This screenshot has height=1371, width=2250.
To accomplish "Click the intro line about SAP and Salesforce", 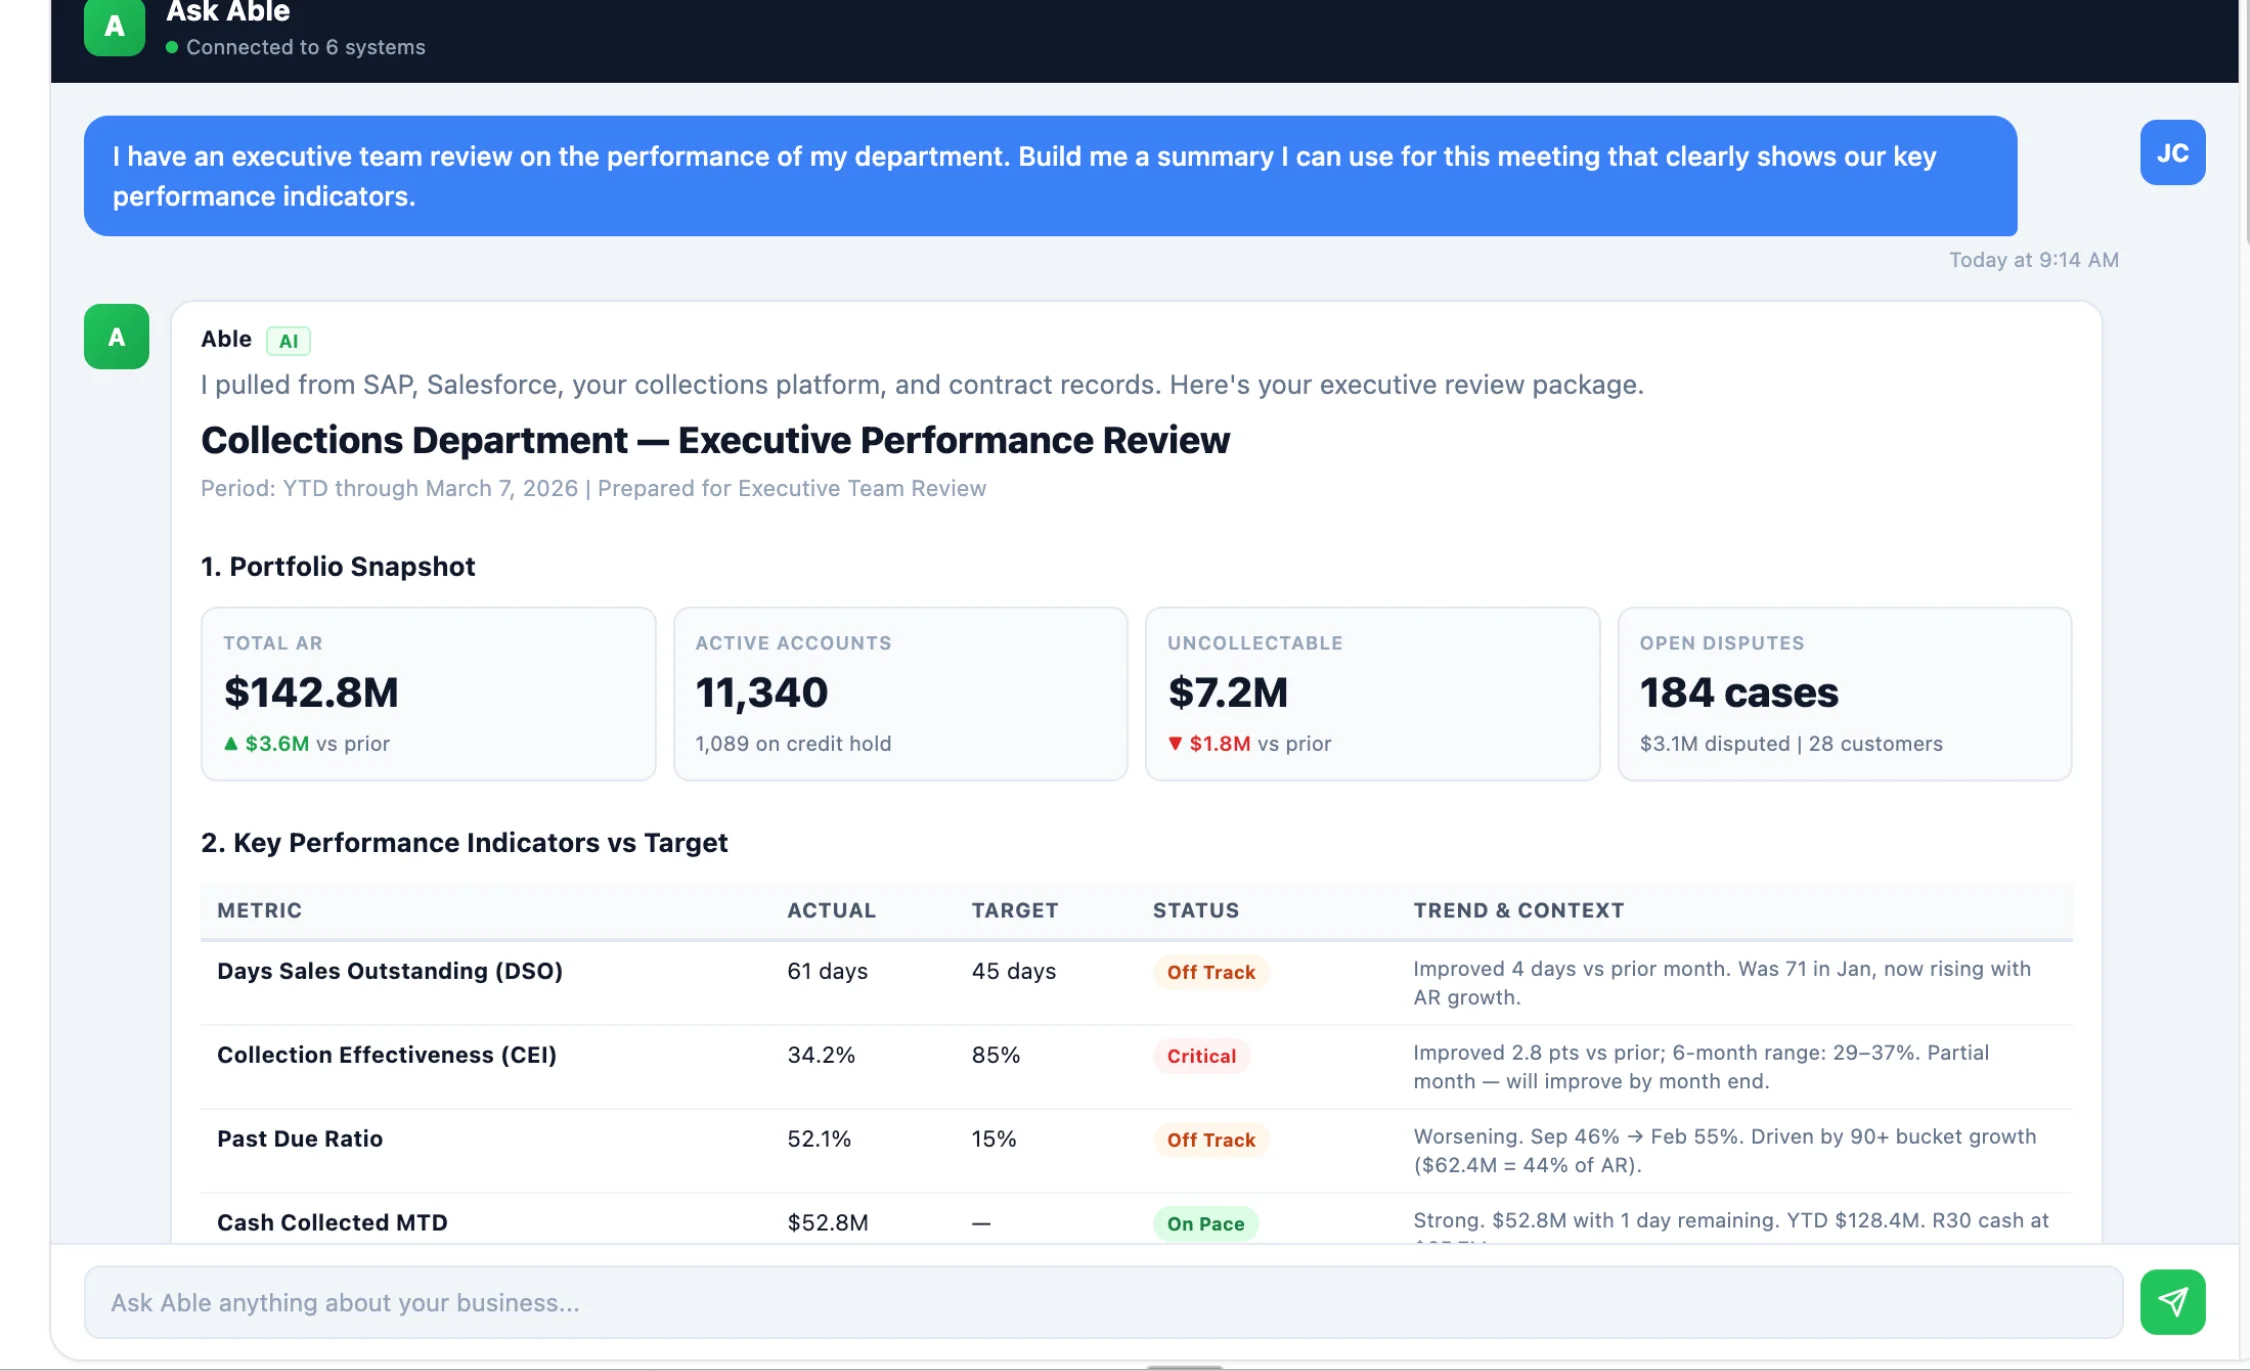I will tap(921, 385).
